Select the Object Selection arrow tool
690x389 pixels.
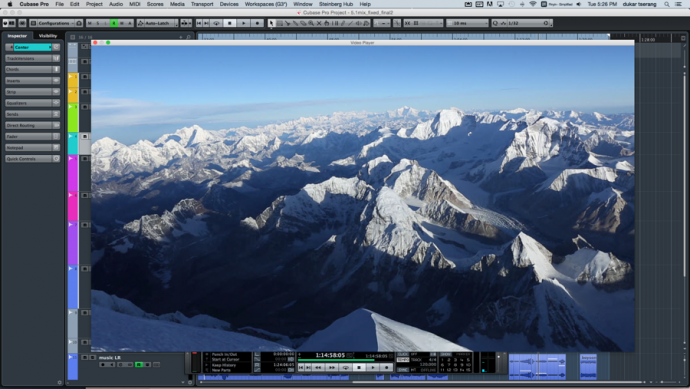tap(271, 23)
